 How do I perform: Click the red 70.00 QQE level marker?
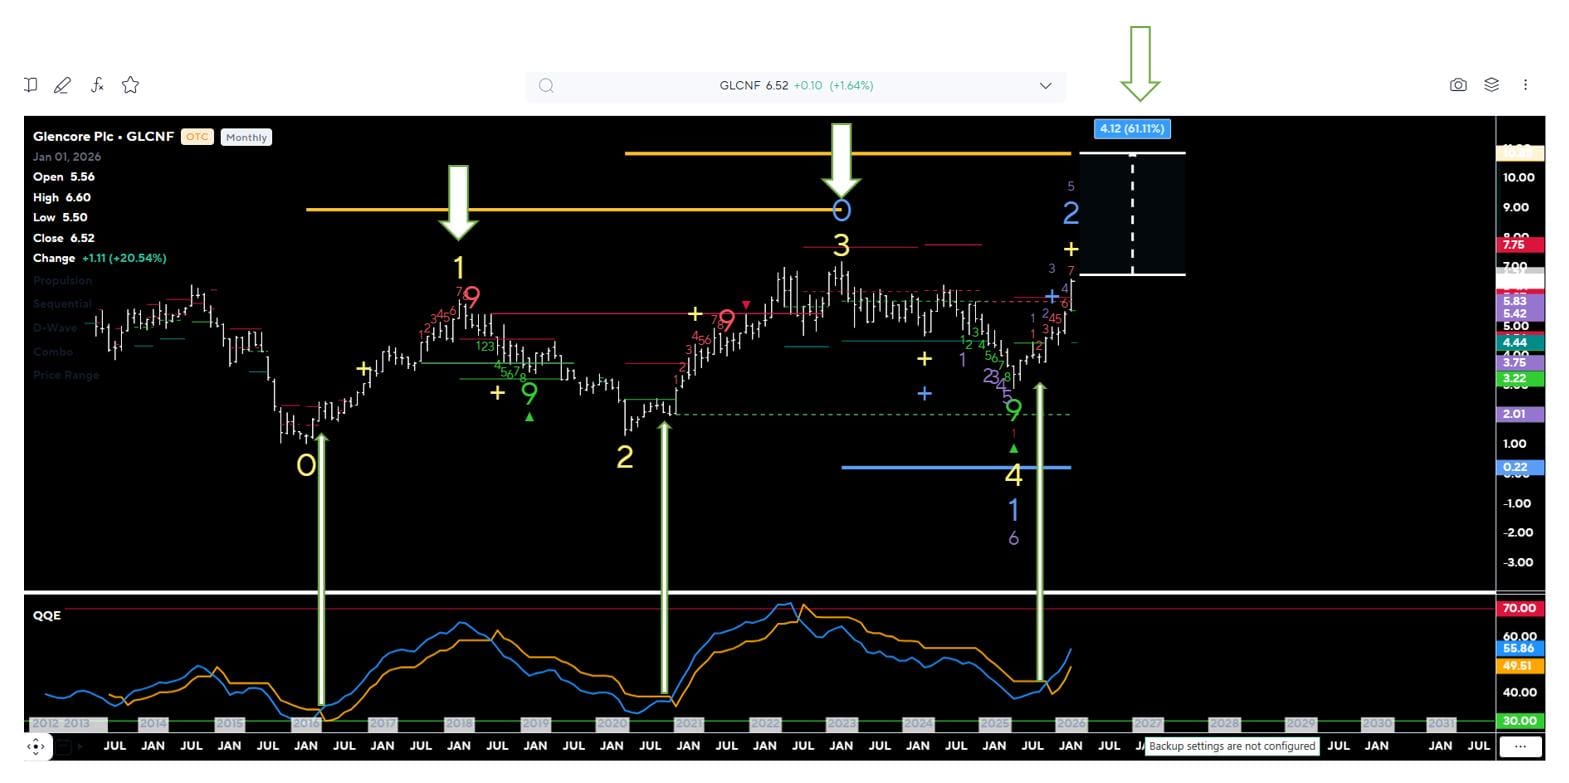click(x=1519, y=608)
